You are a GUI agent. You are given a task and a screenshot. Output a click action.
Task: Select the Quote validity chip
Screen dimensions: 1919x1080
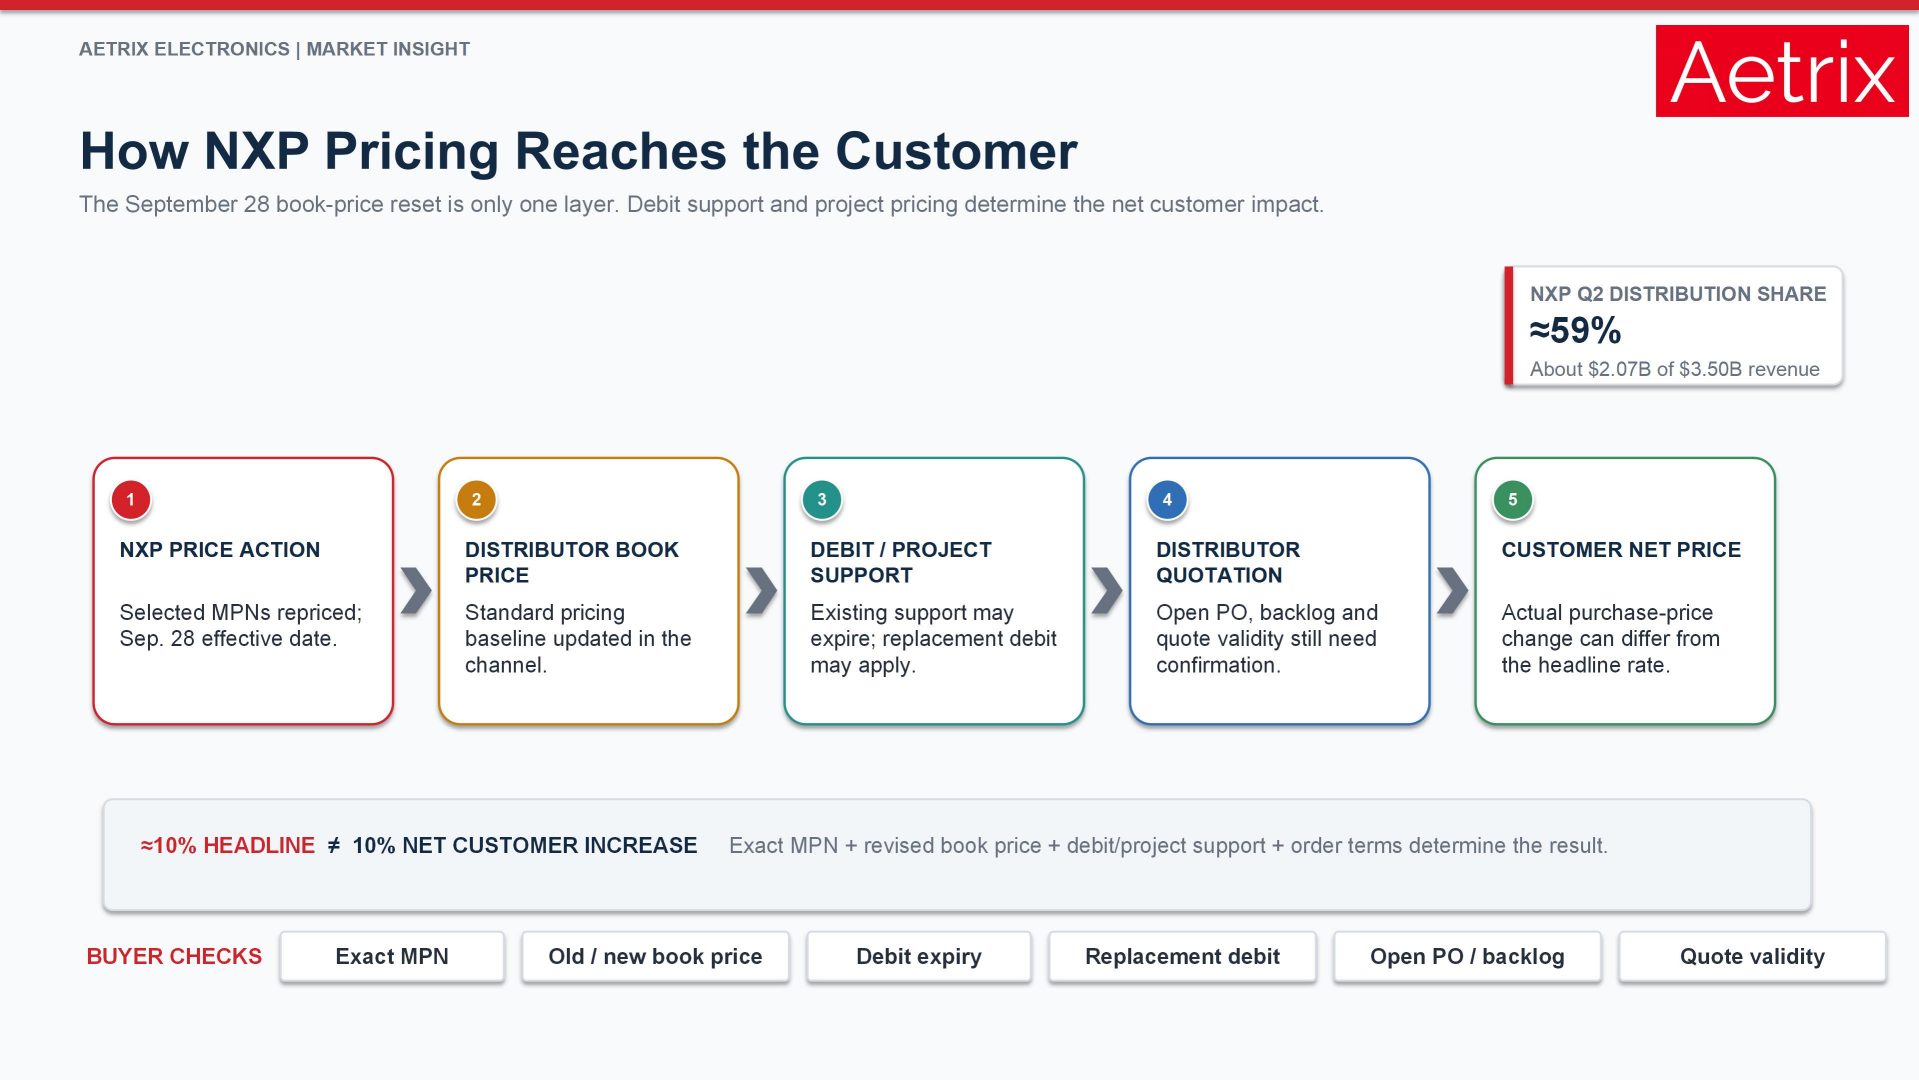pyautogui.click(x=1752, y=957)
